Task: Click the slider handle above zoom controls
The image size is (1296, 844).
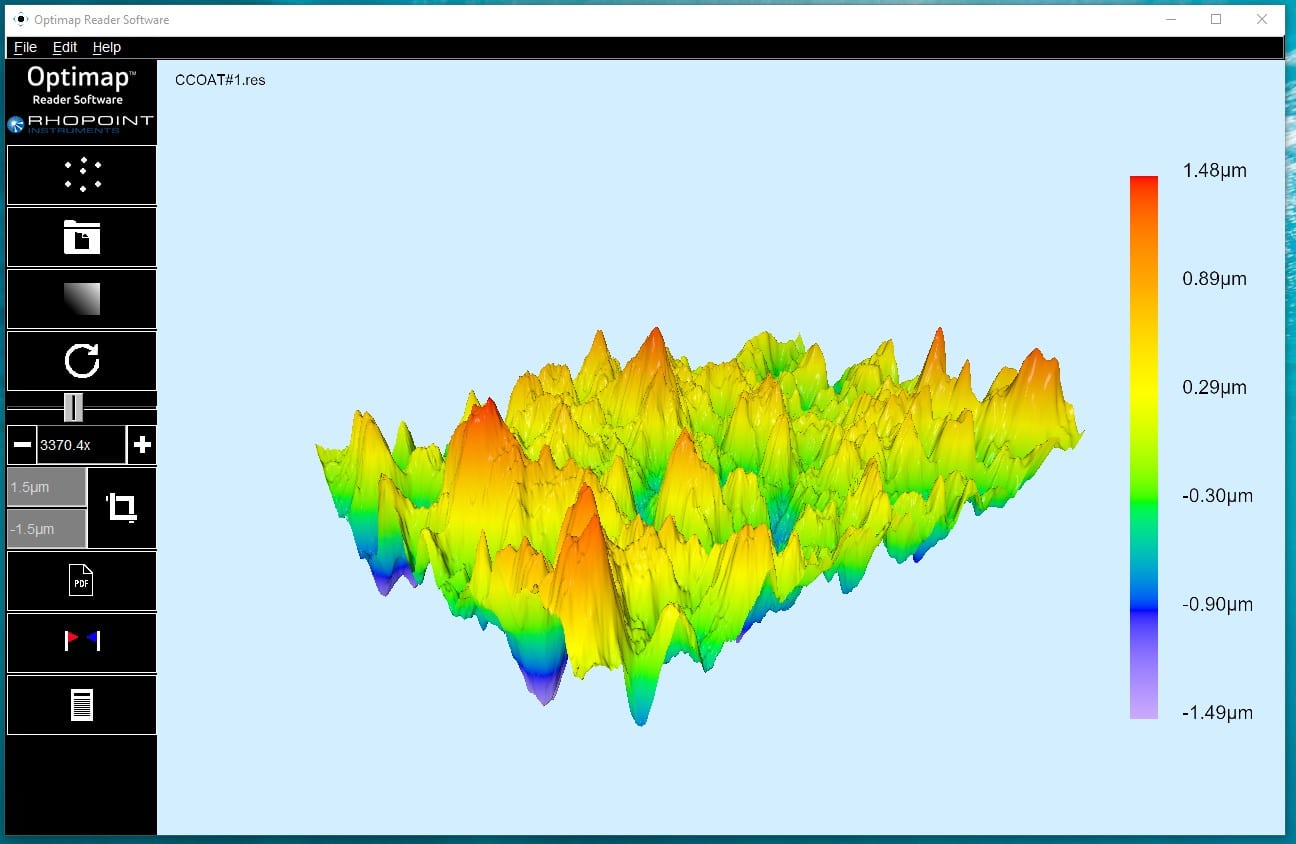Action: point(73,408)
